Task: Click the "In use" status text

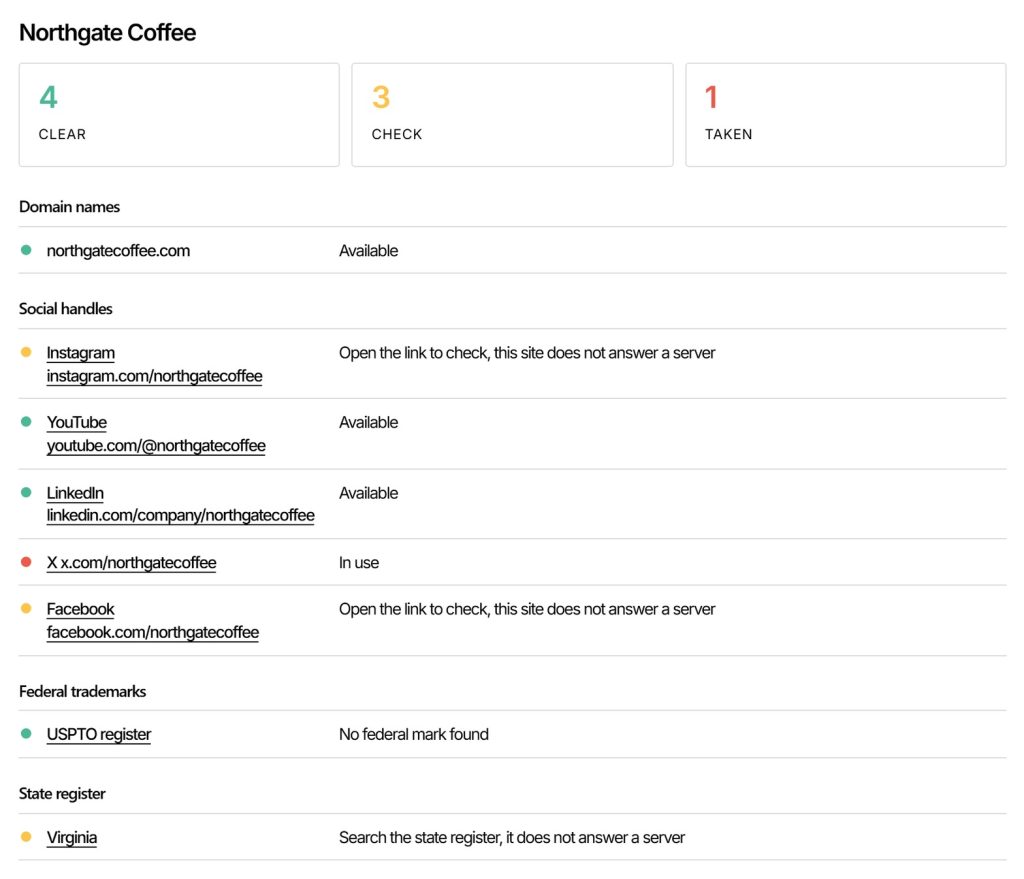Action: (359, 563)
